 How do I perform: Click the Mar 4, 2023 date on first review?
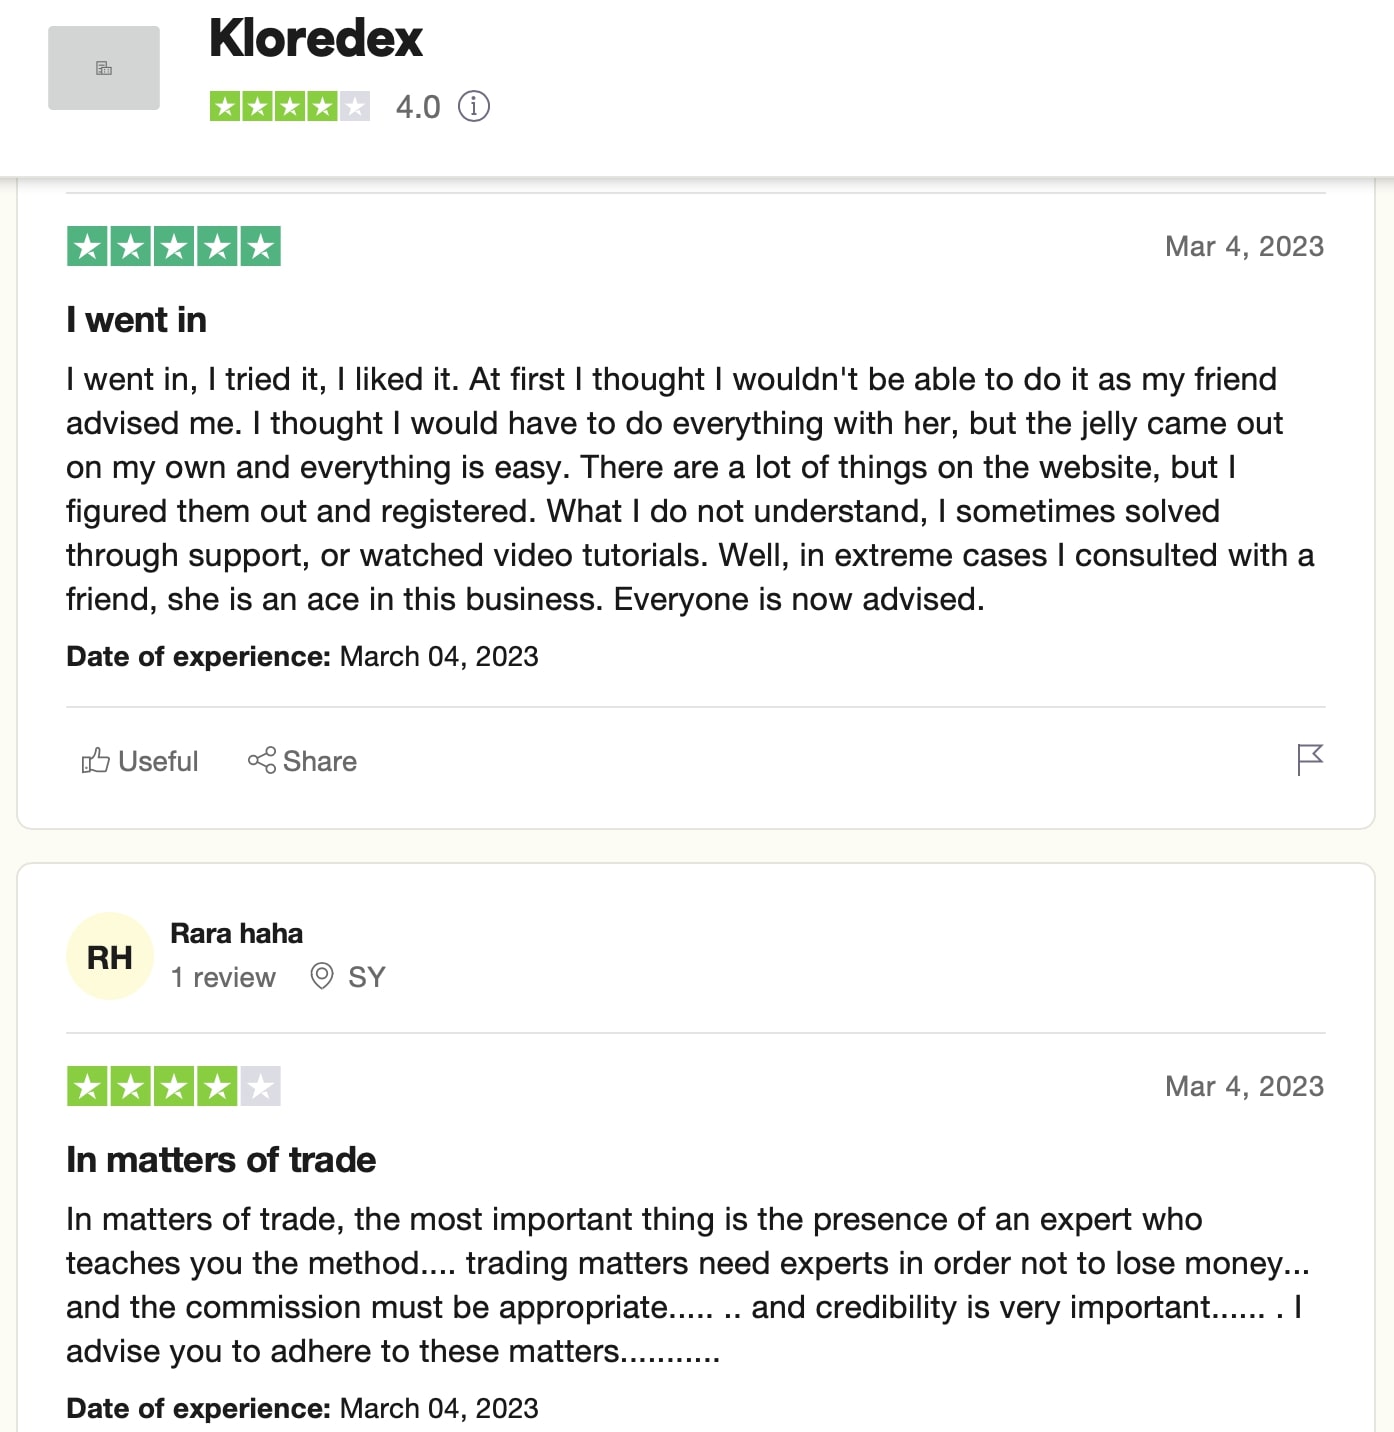[x=1244, y=246]
